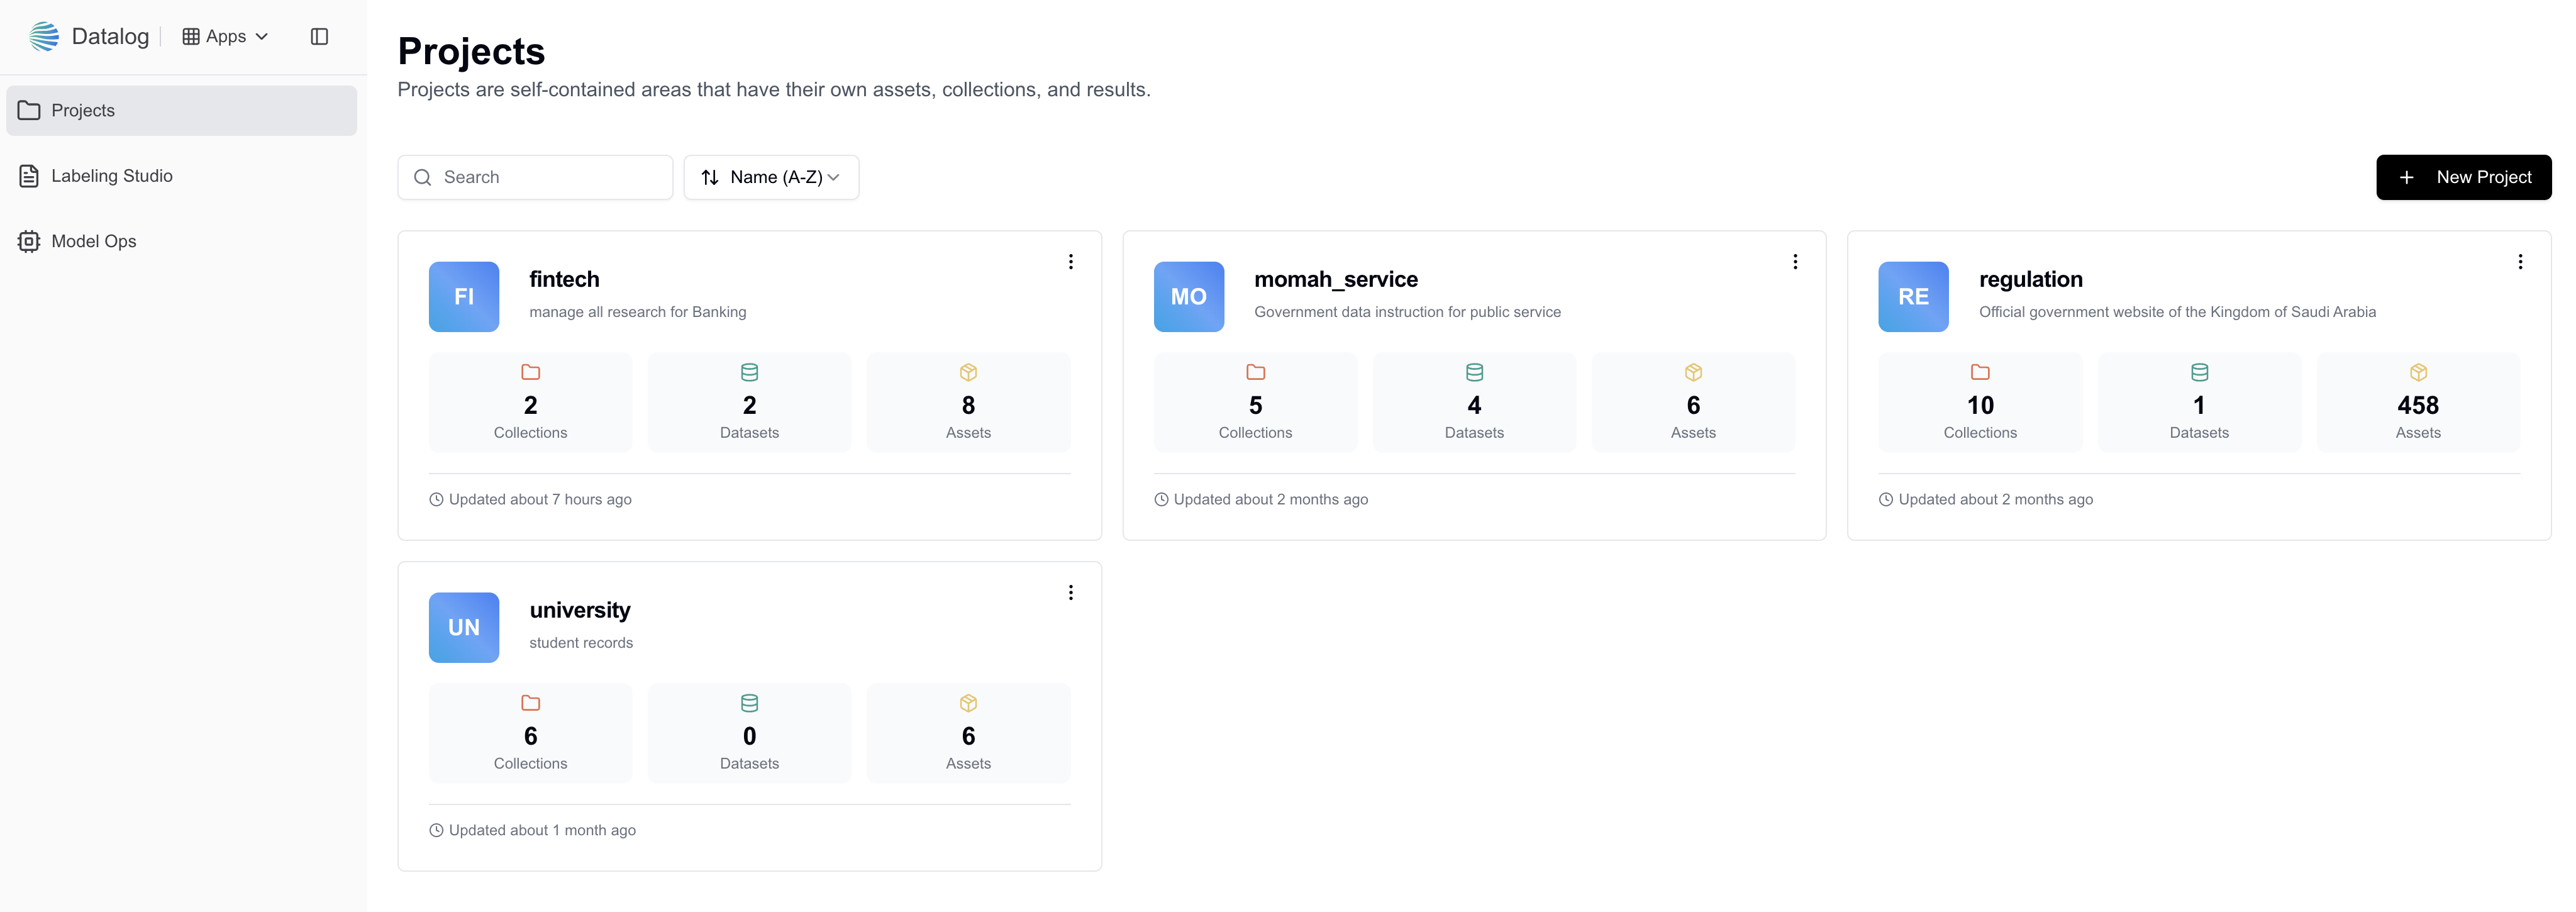Open the Name (A-Z) sort dropdown

point(770,177)
